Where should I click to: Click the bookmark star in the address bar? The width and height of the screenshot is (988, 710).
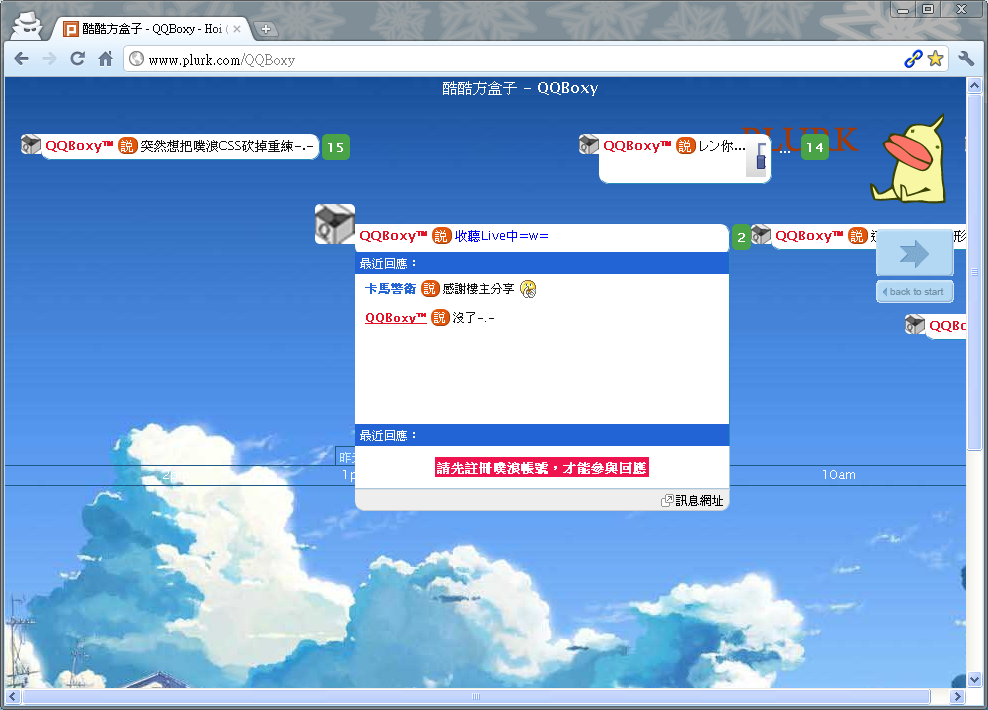[x=935, y=59]
